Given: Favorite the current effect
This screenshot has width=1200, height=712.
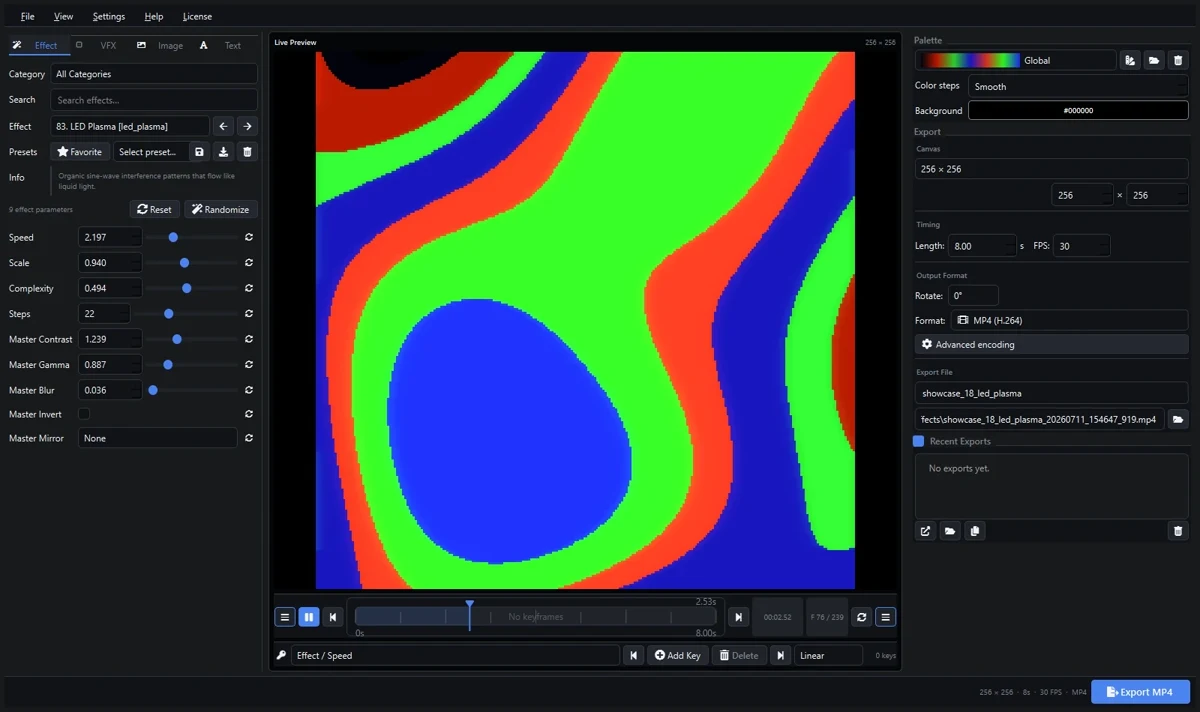Looking at the screenshot, I should tap(80, 152).
